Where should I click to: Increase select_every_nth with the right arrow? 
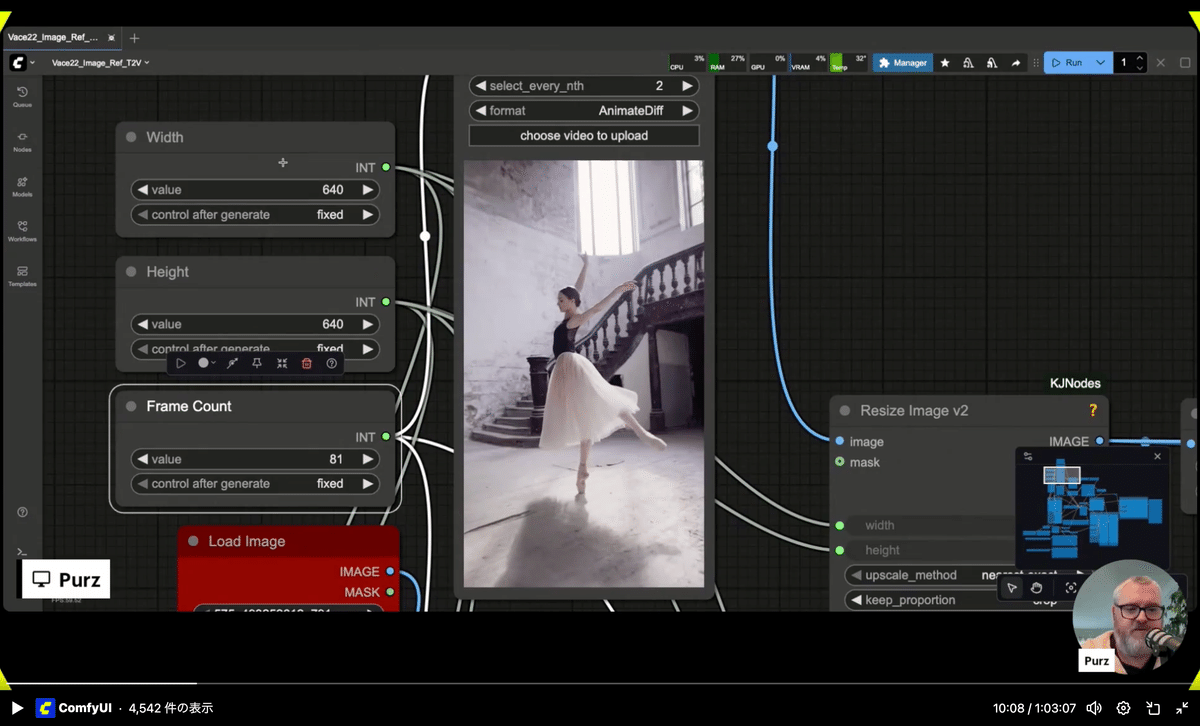[687, 86]
